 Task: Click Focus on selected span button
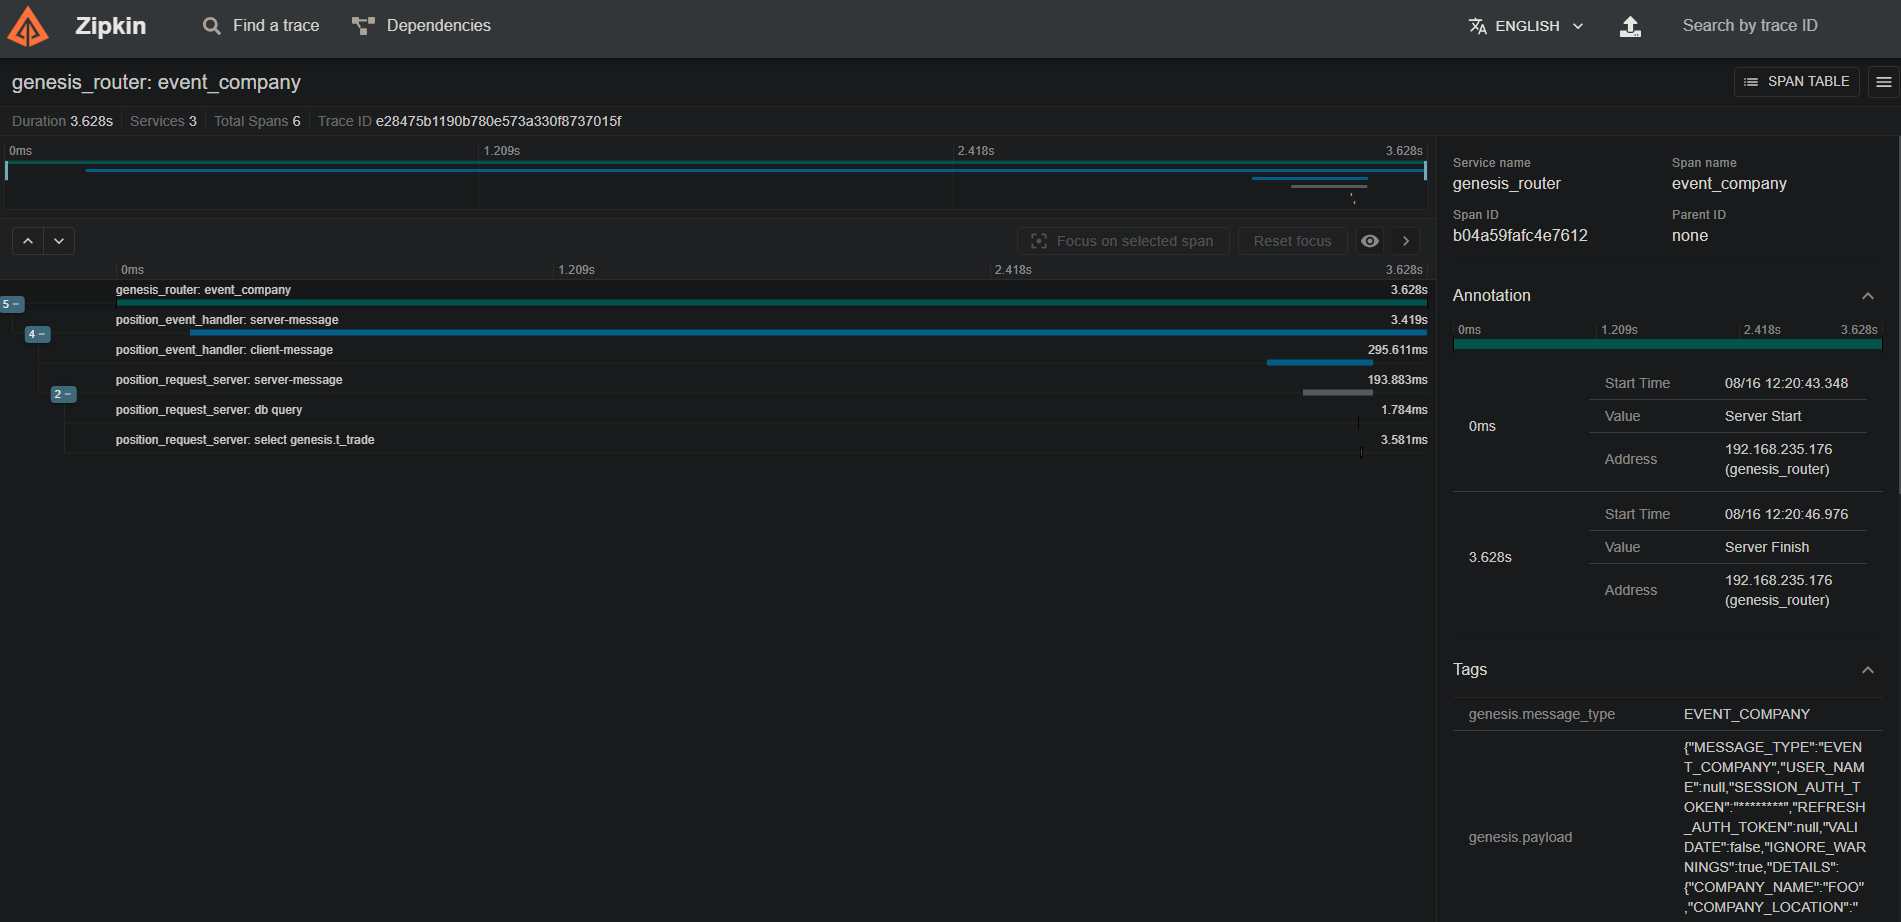coord(1123,241)
